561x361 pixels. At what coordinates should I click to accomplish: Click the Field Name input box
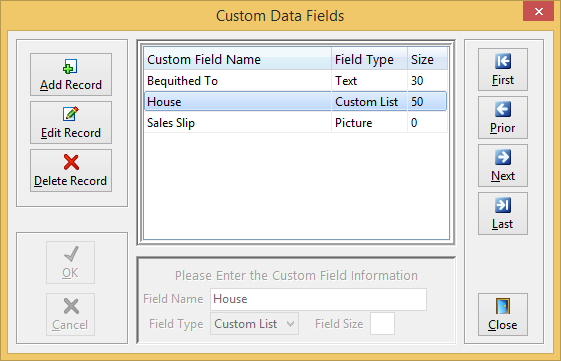pyautogui.click(x=318, y=299)
